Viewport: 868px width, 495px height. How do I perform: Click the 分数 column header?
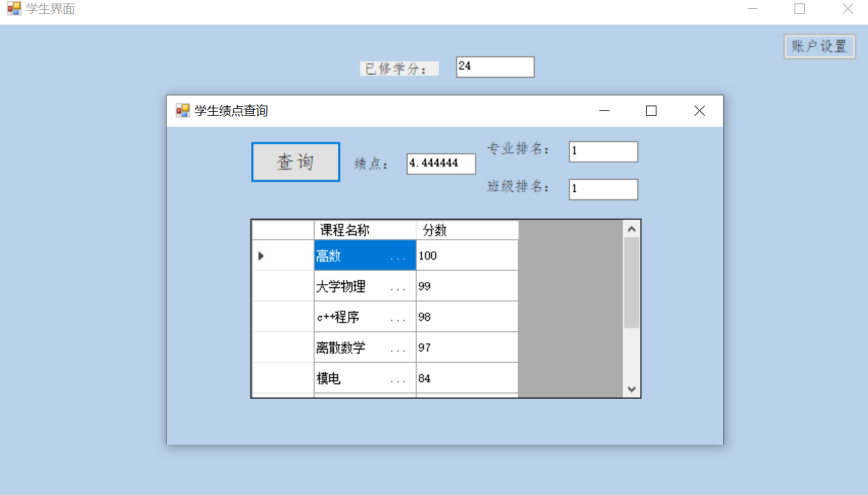[x=467, y=230]
